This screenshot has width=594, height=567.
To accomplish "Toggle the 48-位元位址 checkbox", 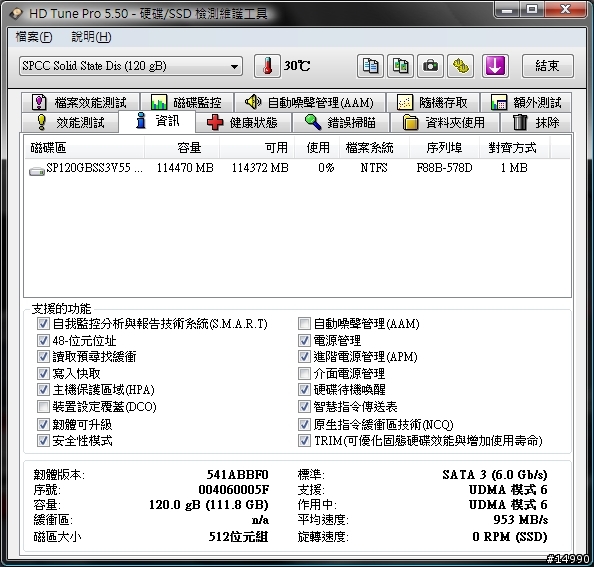I will point(43,340).
